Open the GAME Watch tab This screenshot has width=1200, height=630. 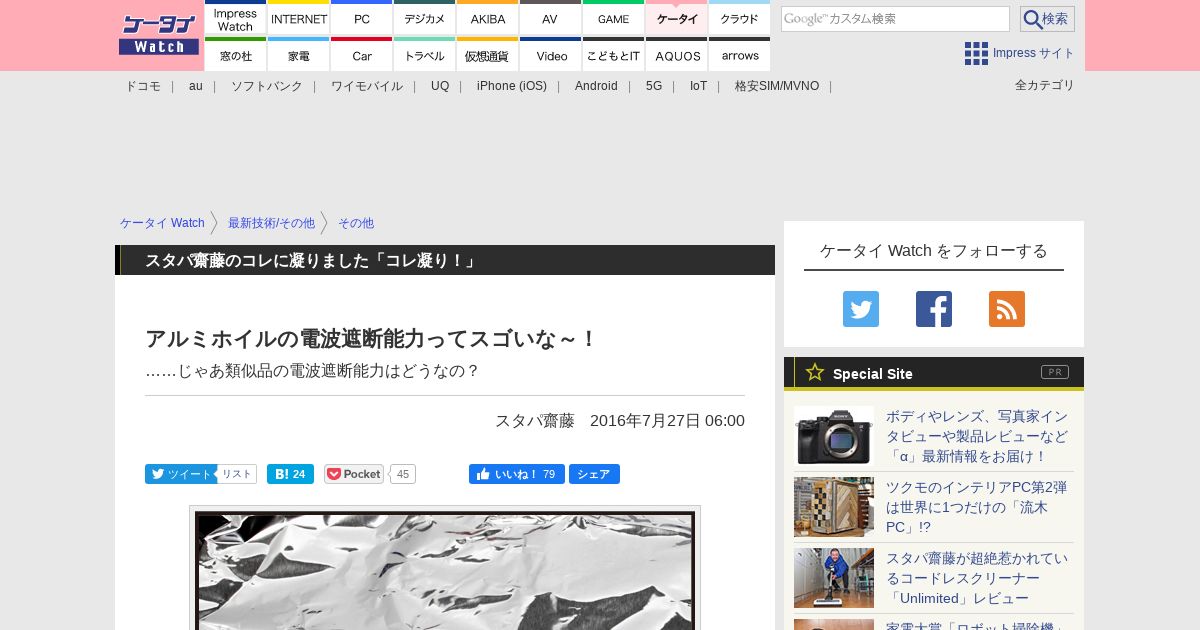614,17
